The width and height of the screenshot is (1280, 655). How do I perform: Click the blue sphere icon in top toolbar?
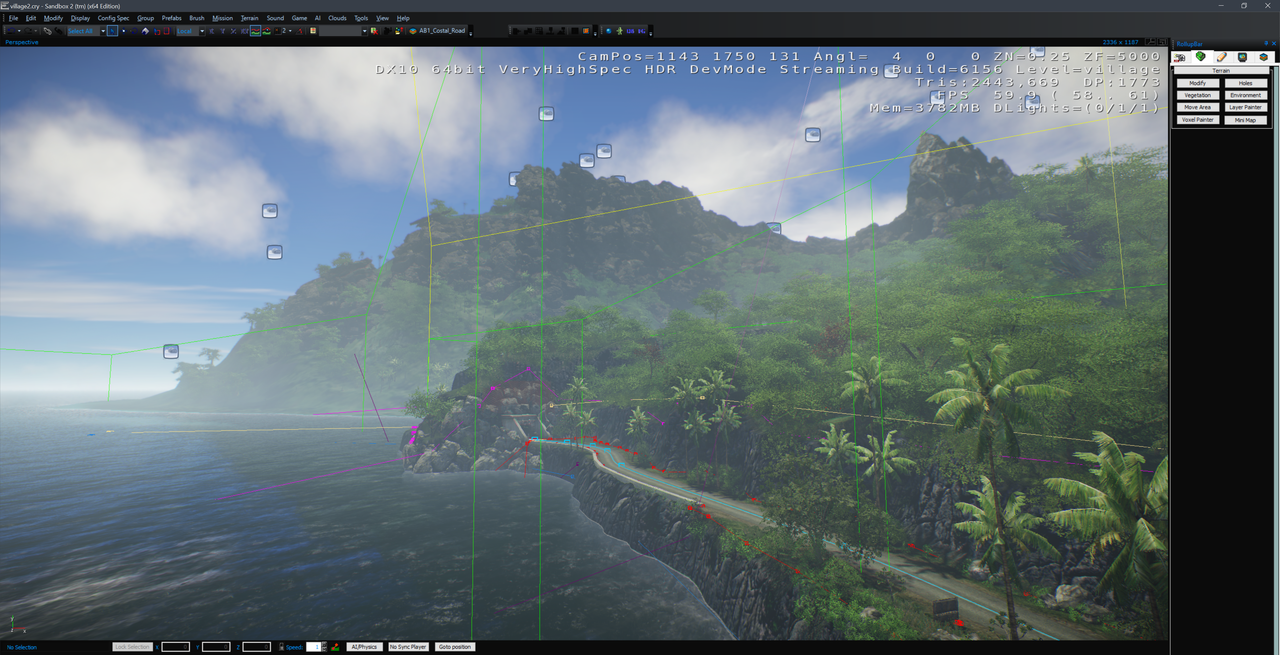click(608, 31)
